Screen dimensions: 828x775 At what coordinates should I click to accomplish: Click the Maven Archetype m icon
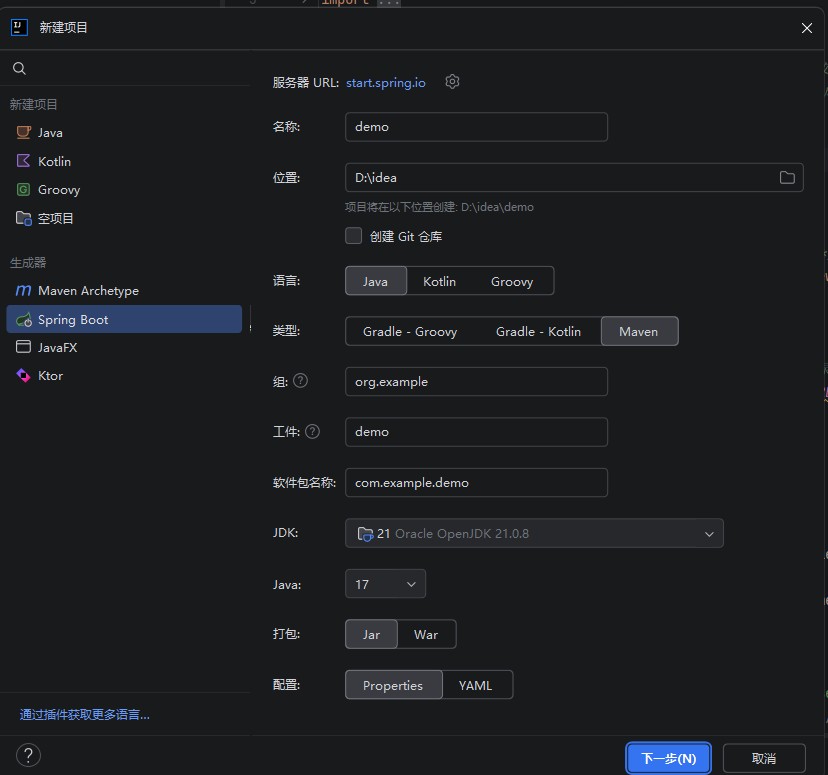pos(23,290)
